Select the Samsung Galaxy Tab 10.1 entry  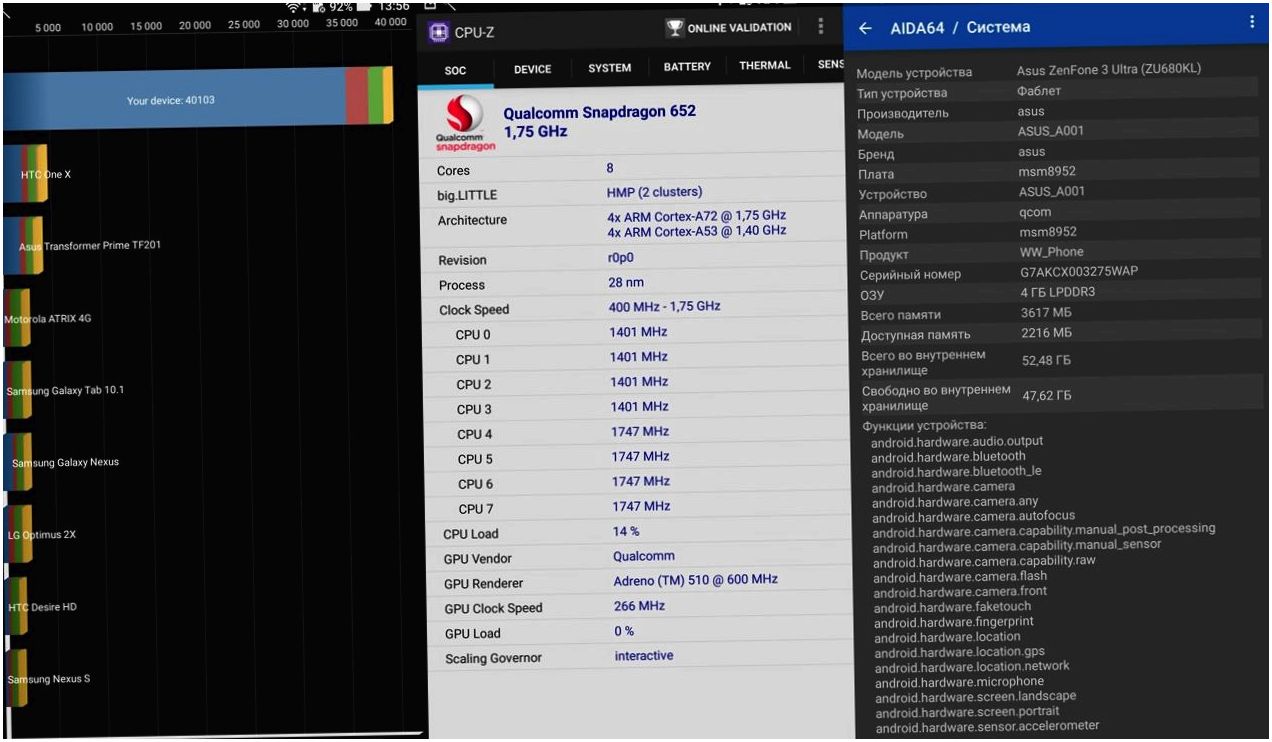coord(17,391)
